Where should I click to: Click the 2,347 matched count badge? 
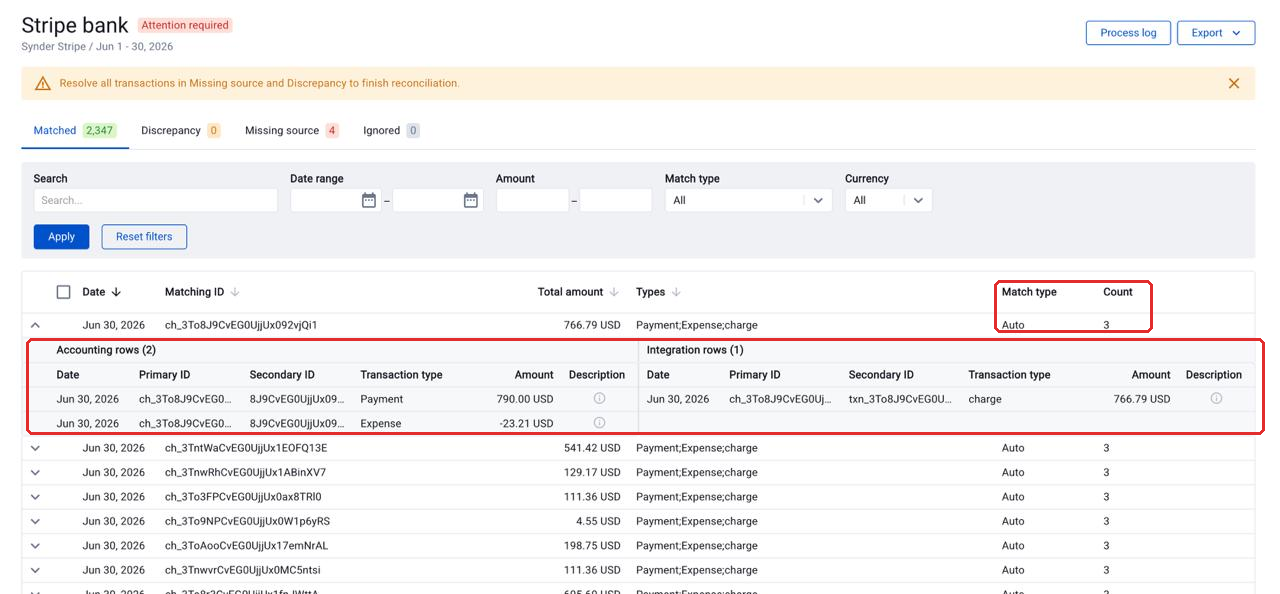click(99, 130)
